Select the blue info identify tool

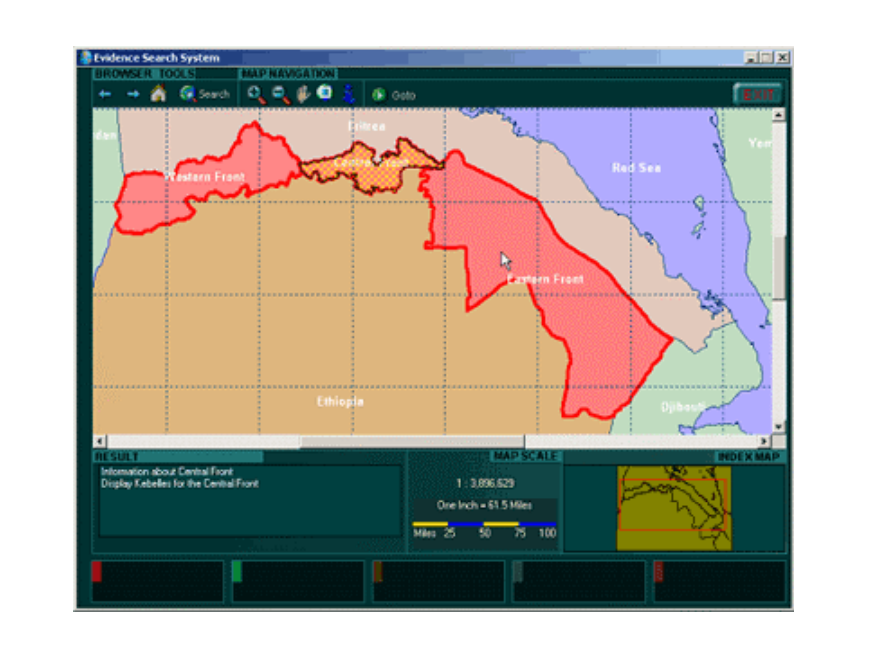coord(348,94)
